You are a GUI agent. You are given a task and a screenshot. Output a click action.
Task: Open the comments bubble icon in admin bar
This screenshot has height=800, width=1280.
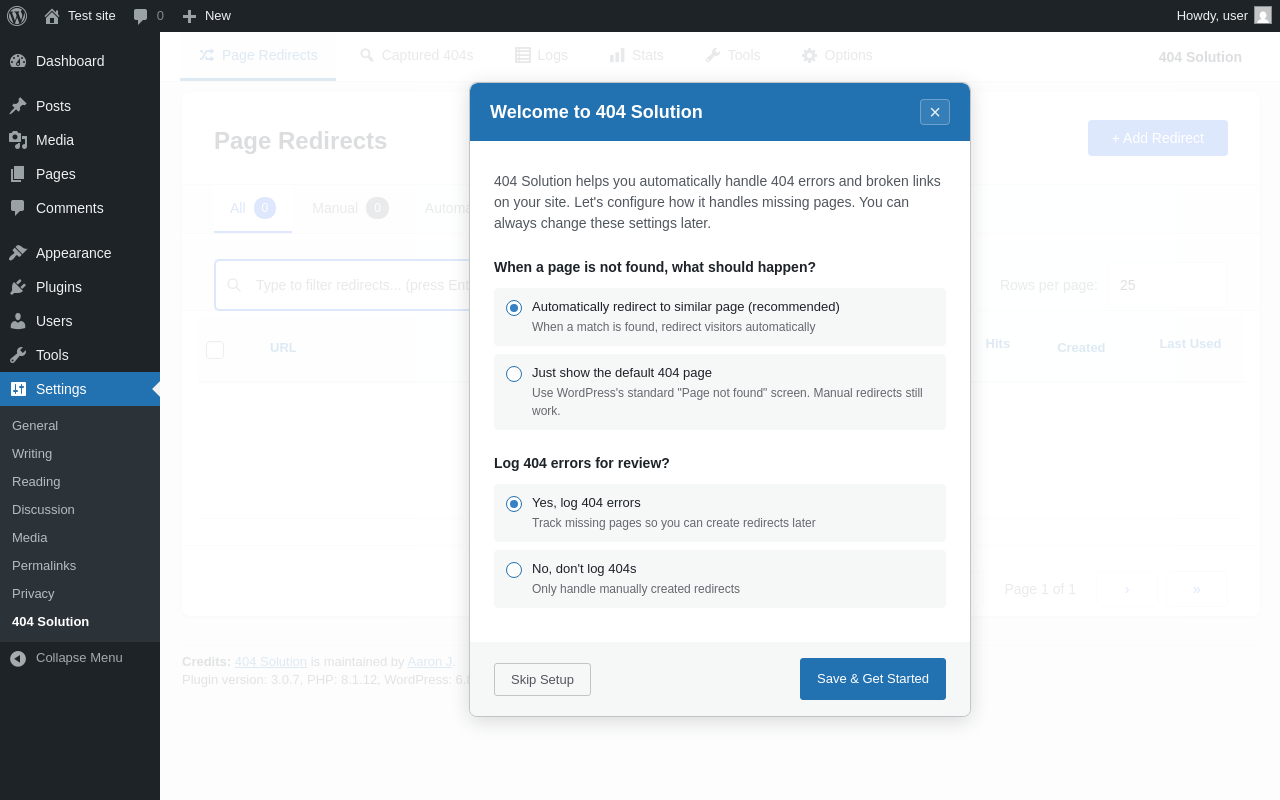(141, 16)
